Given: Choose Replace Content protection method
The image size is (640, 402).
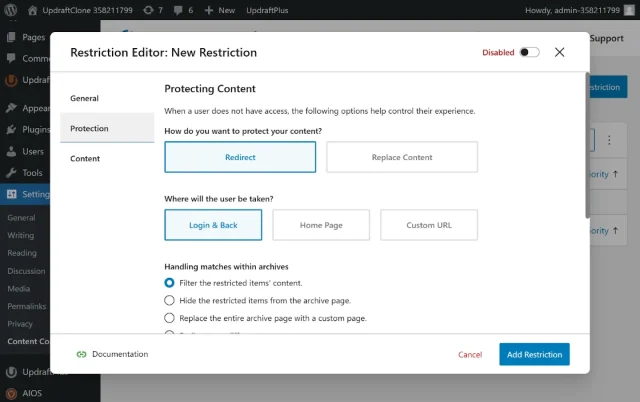Looking at the screenshot, I should (x=402, y=157).
